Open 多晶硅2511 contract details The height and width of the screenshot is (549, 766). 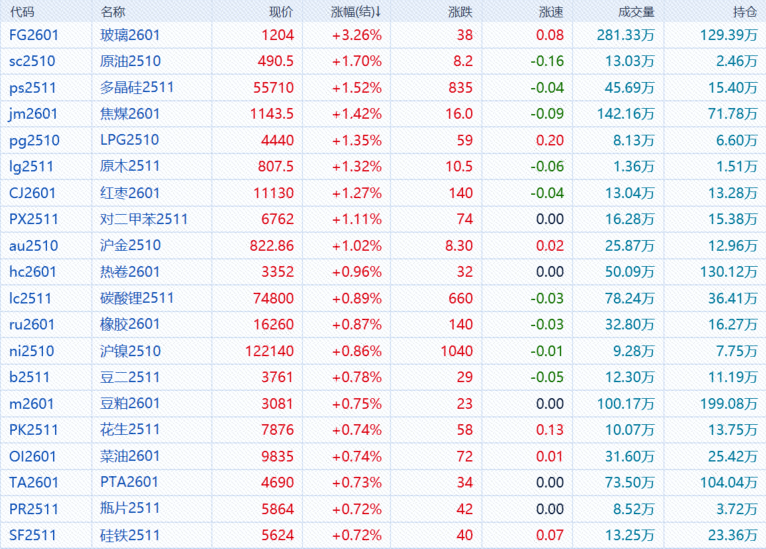tap(137, 87)
